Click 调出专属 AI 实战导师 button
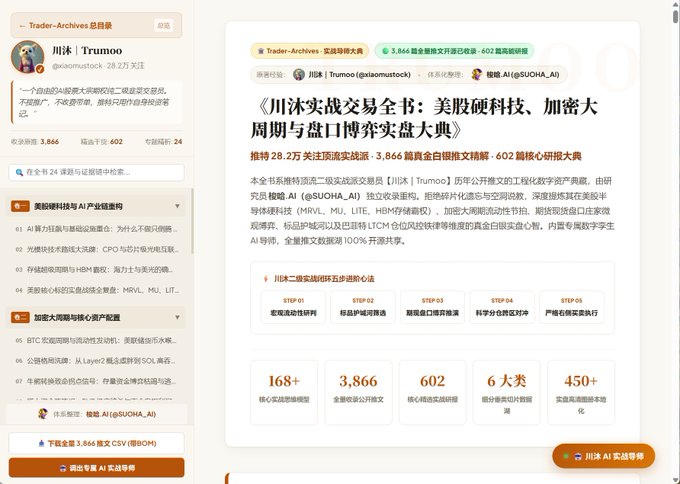 (96, 468)
